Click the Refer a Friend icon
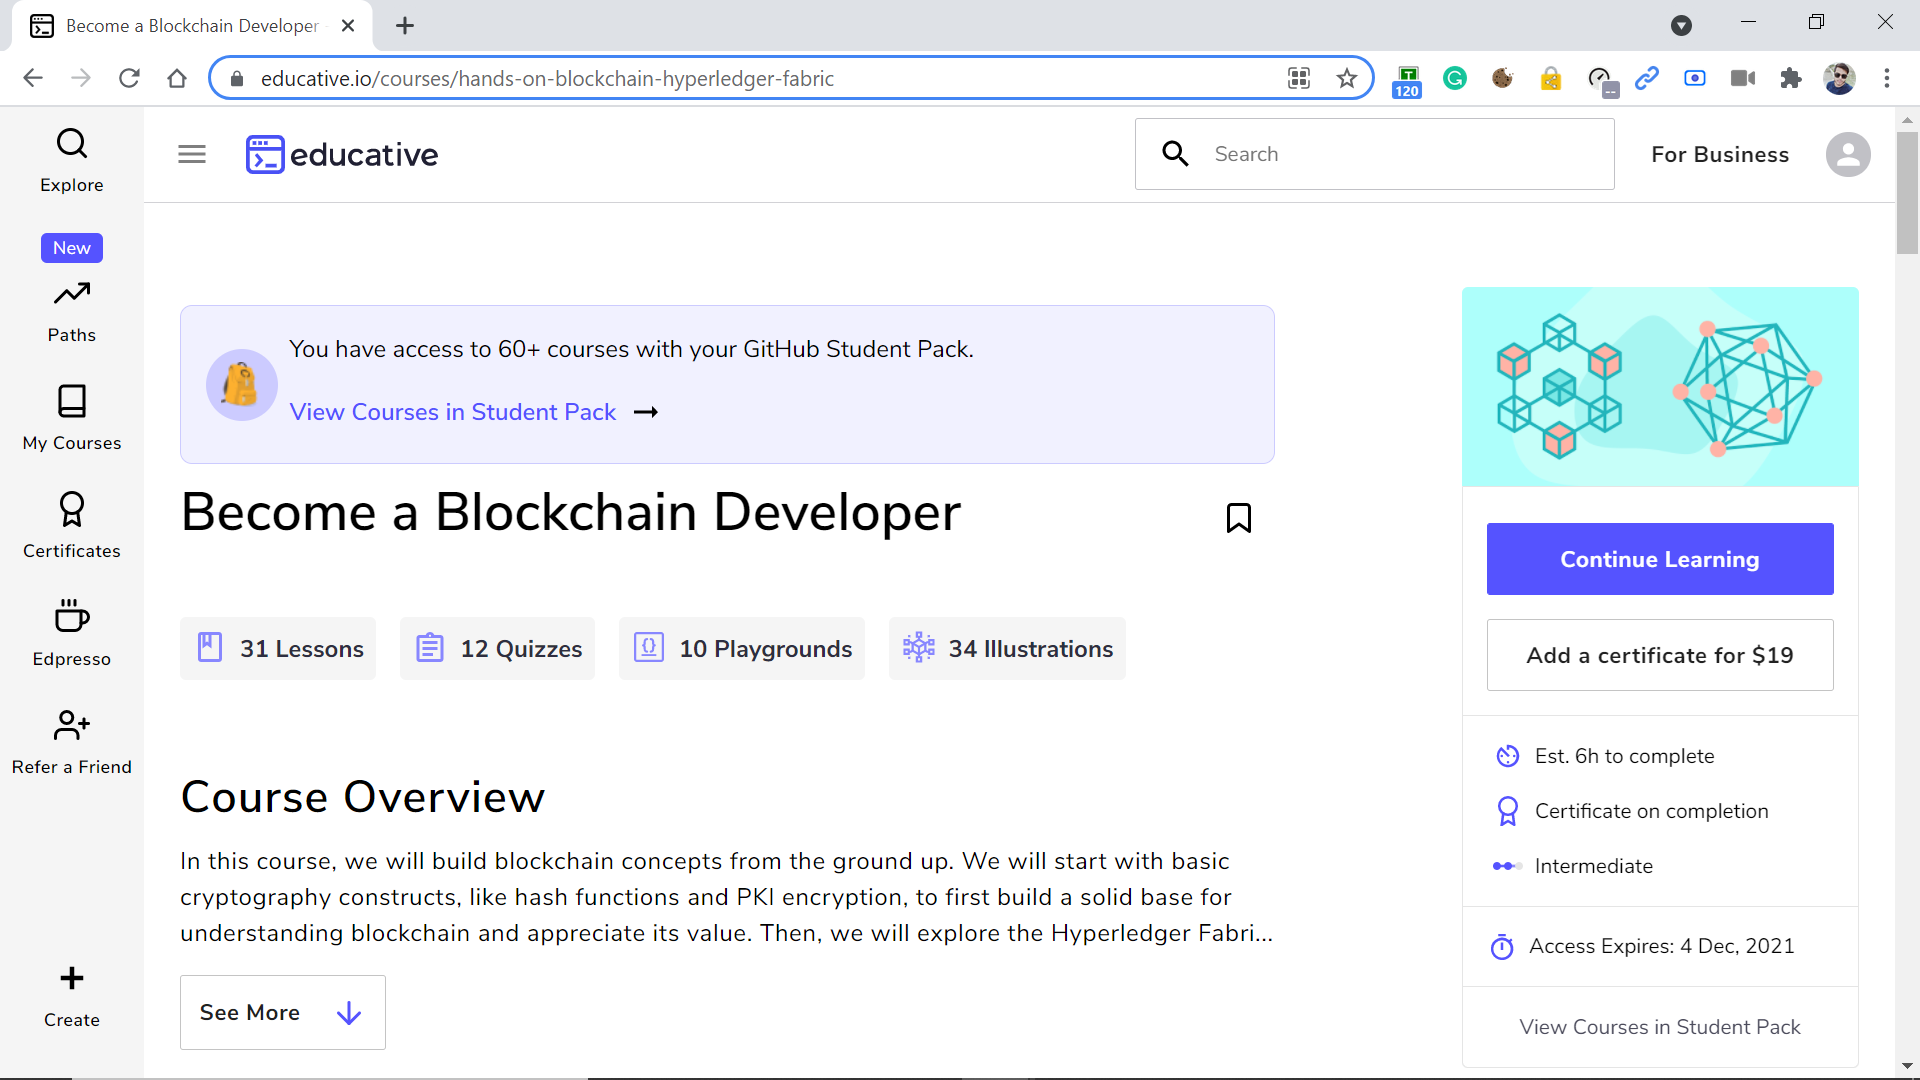 (71, 725)
